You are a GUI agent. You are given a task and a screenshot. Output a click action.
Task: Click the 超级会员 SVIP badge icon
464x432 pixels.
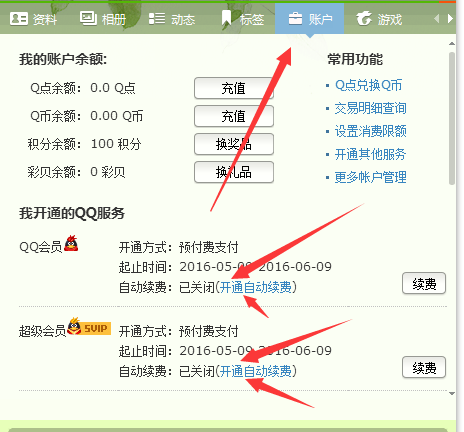[x=89, y=327]
